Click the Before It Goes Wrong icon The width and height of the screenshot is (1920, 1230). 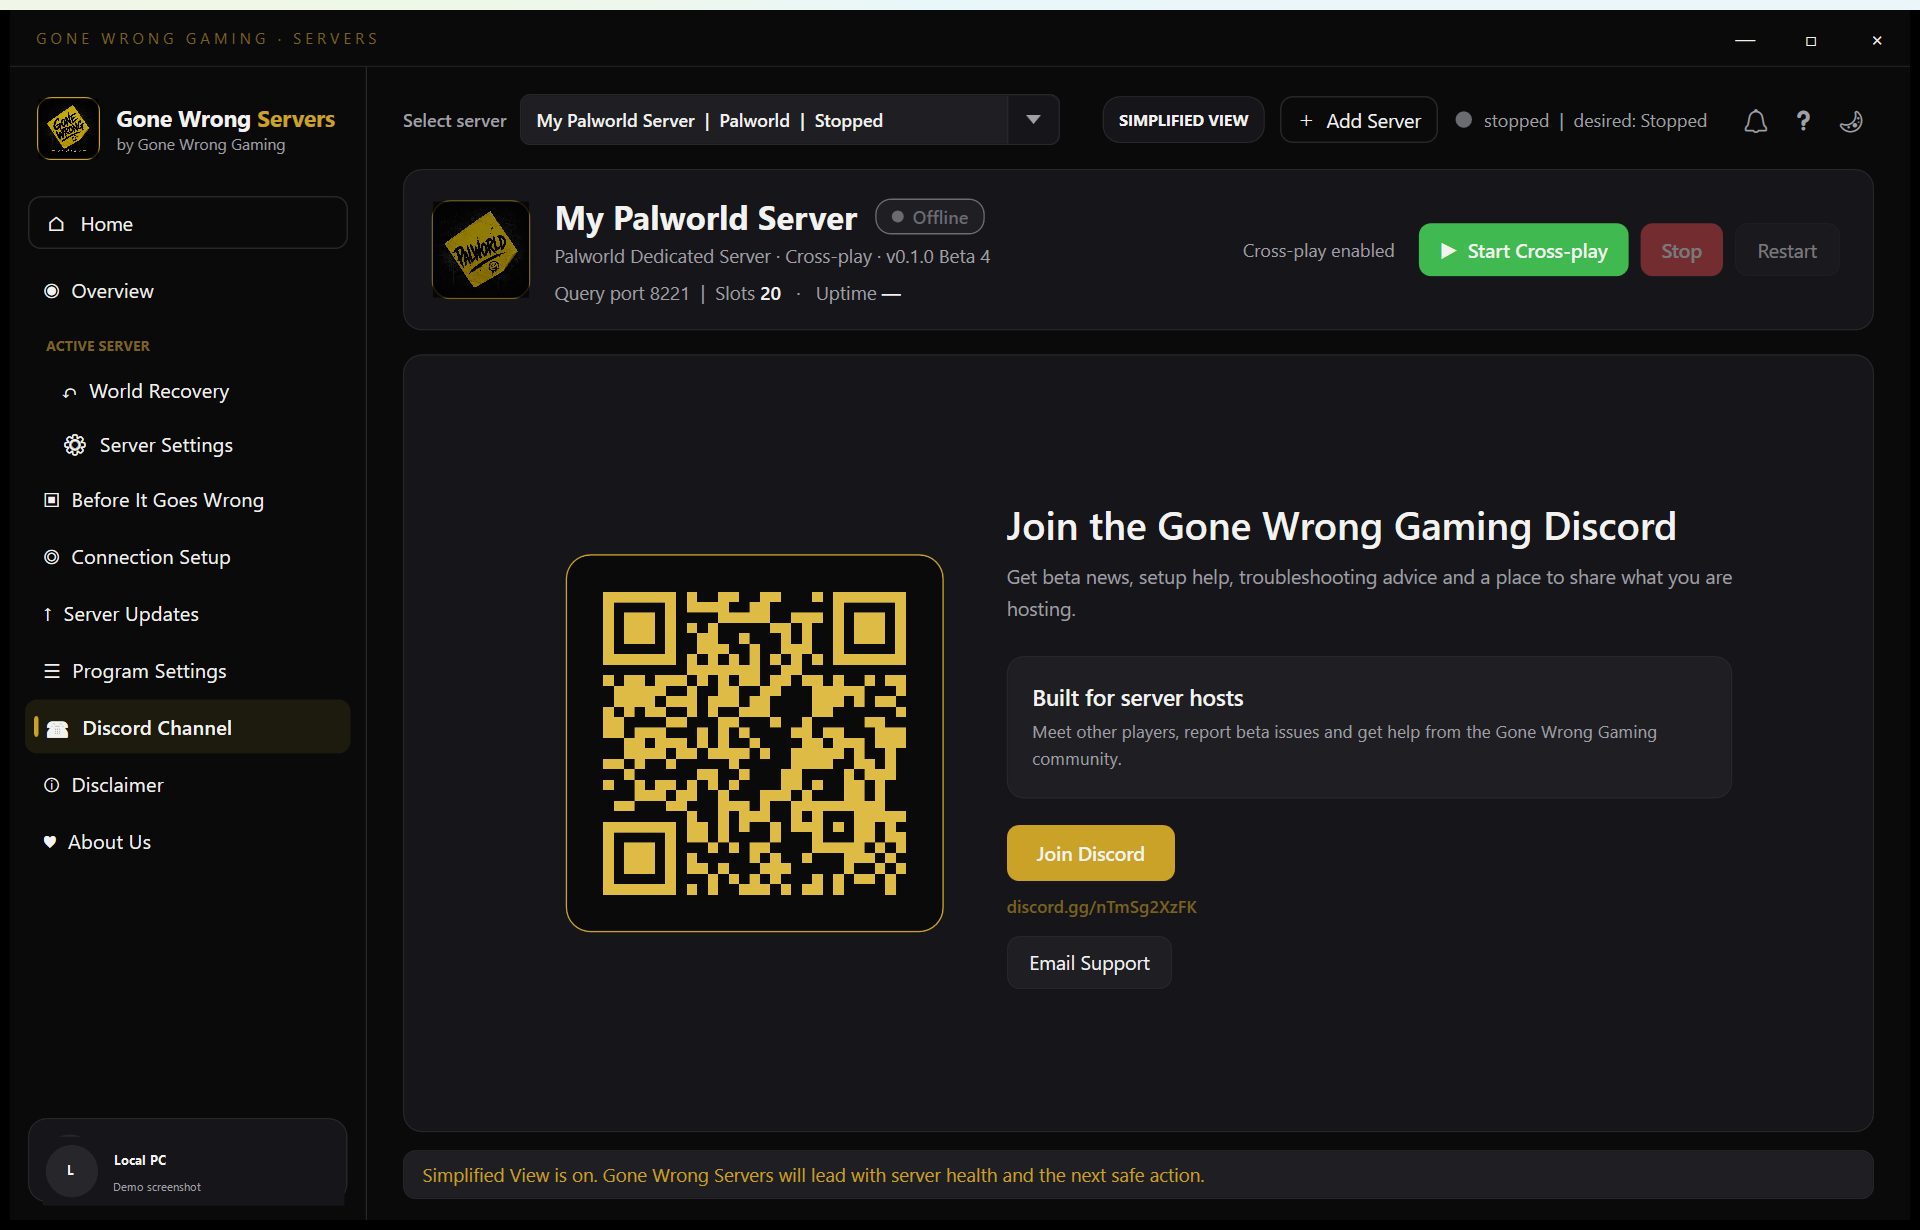pyautogui.click(x=52, y=500)
